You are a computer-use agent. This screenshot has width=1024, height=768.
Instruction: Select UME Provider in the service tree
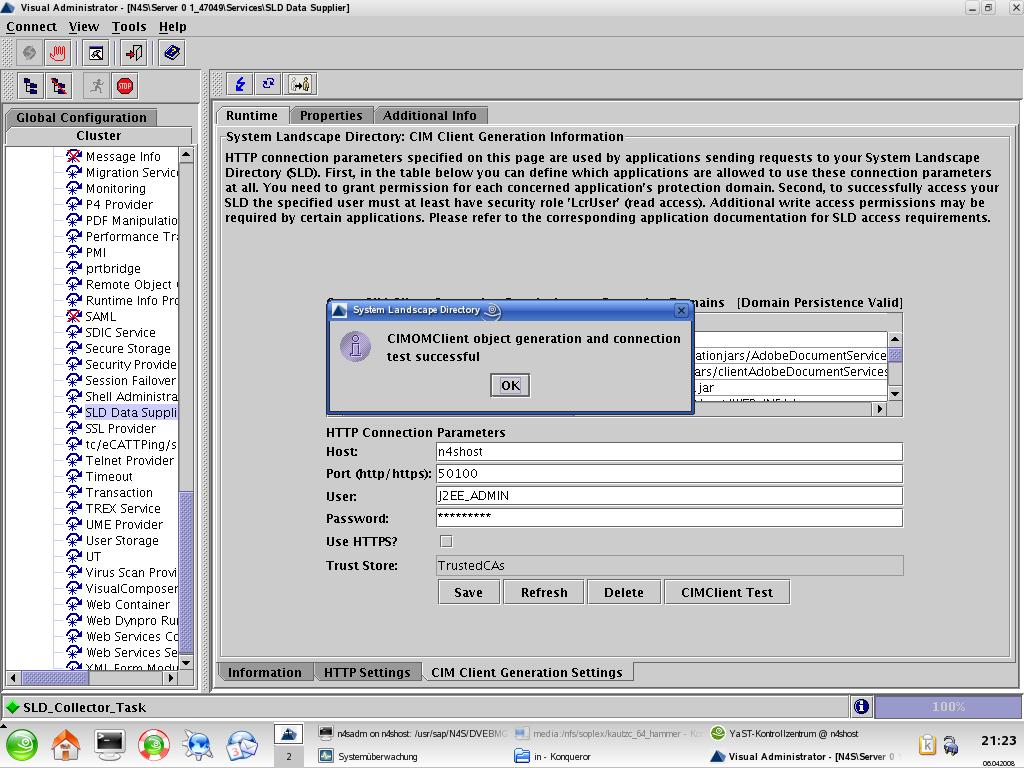tap(124, 524)
